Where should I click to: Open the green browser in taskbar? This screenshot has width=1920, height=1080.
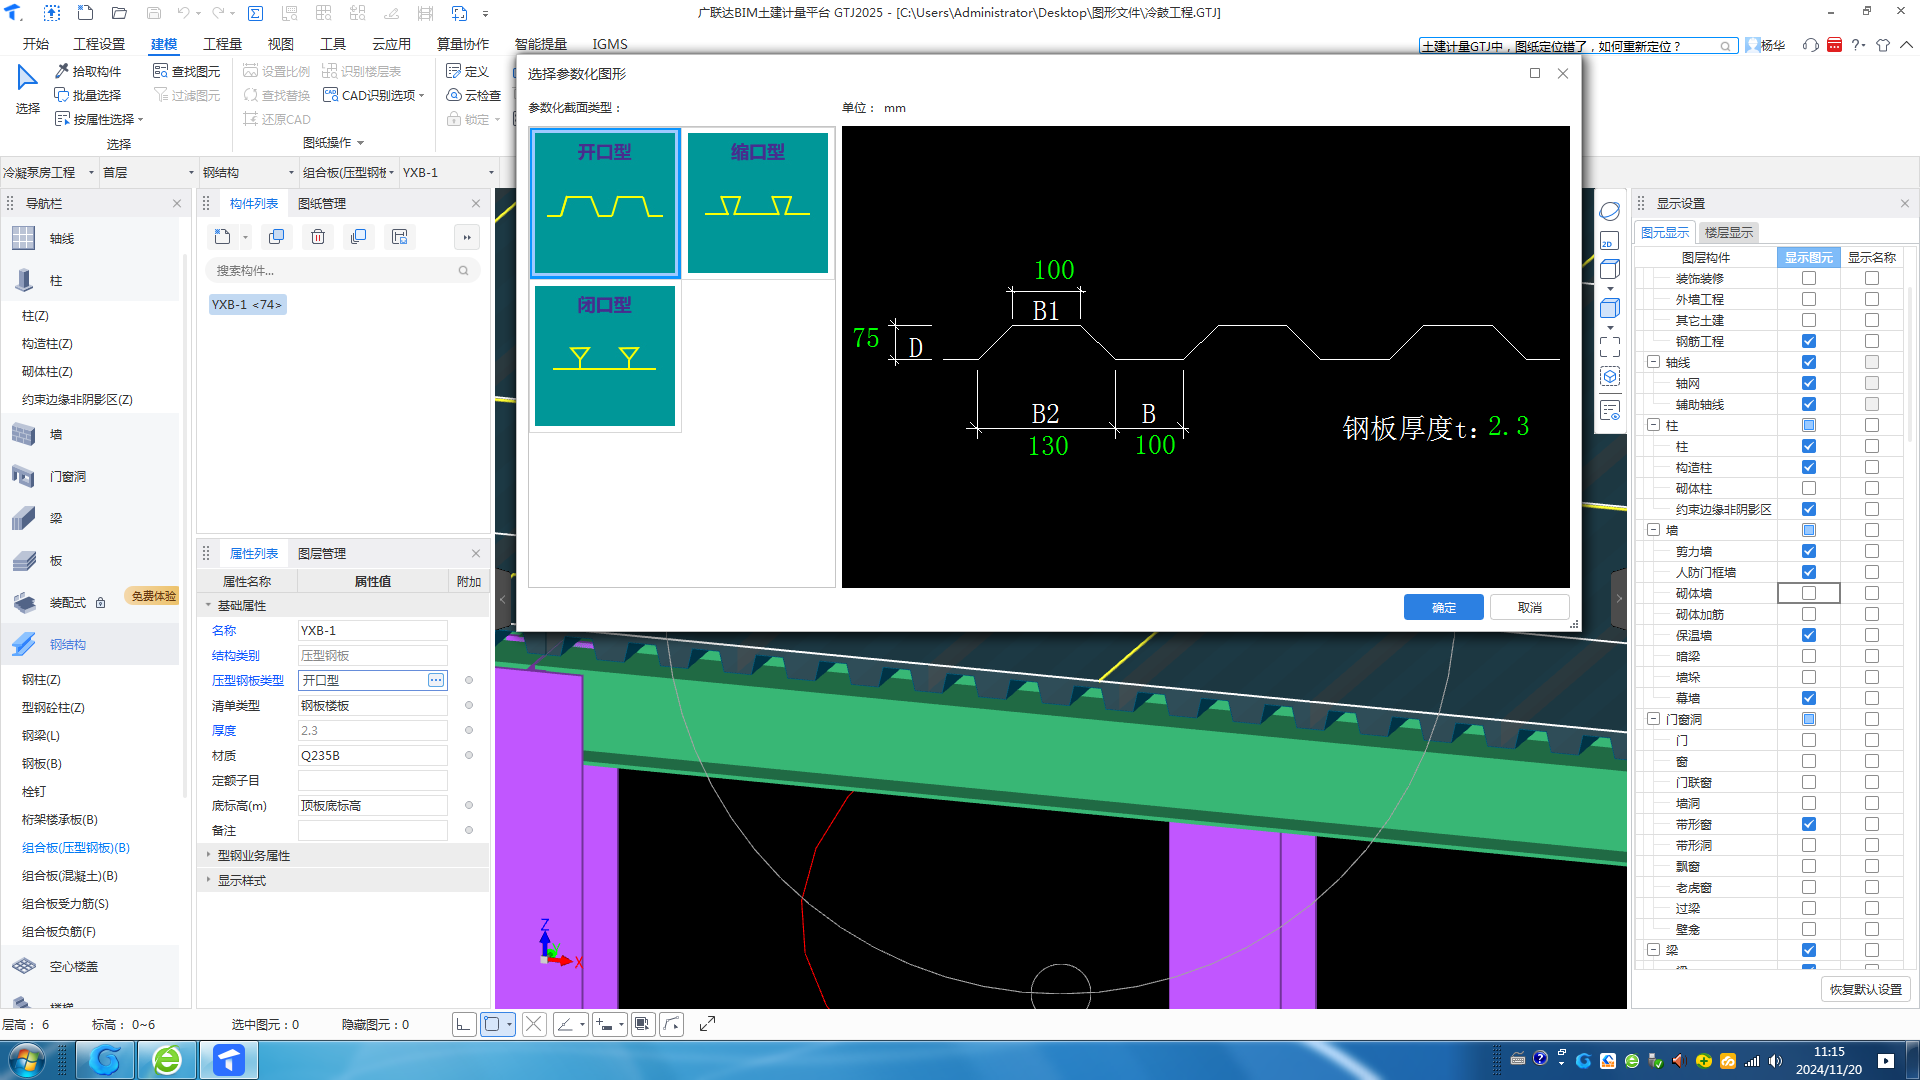(x=167, y=1060)
